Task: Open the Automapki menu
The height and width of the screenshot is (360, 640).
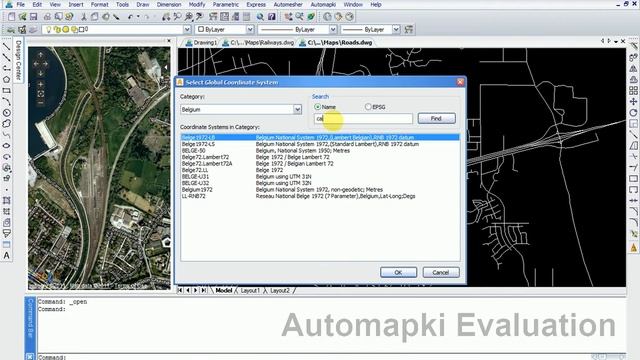Action: pos(323,4)
